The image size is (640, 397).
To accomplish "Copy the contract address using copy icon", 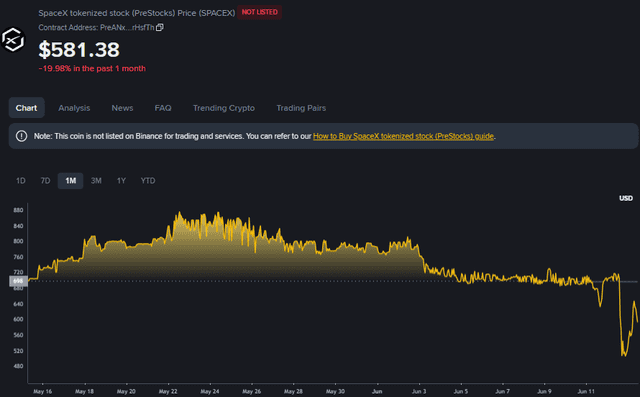I will pos(160,27).
